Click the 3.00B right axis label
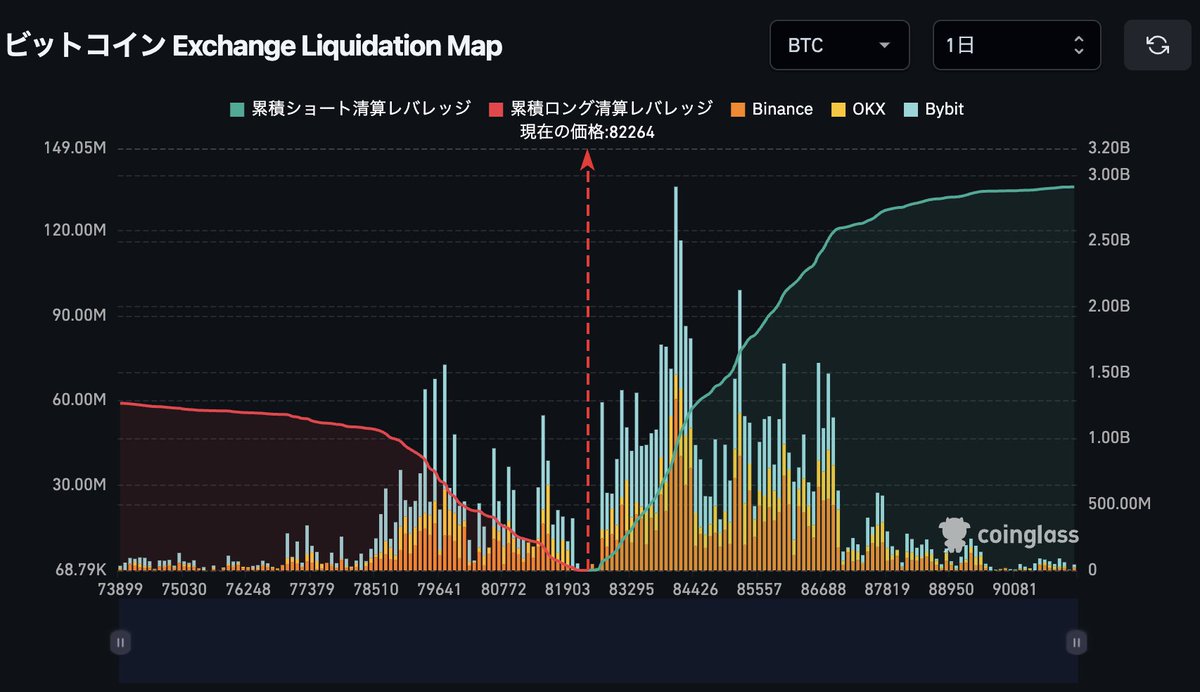 (x=1109, y=175)
